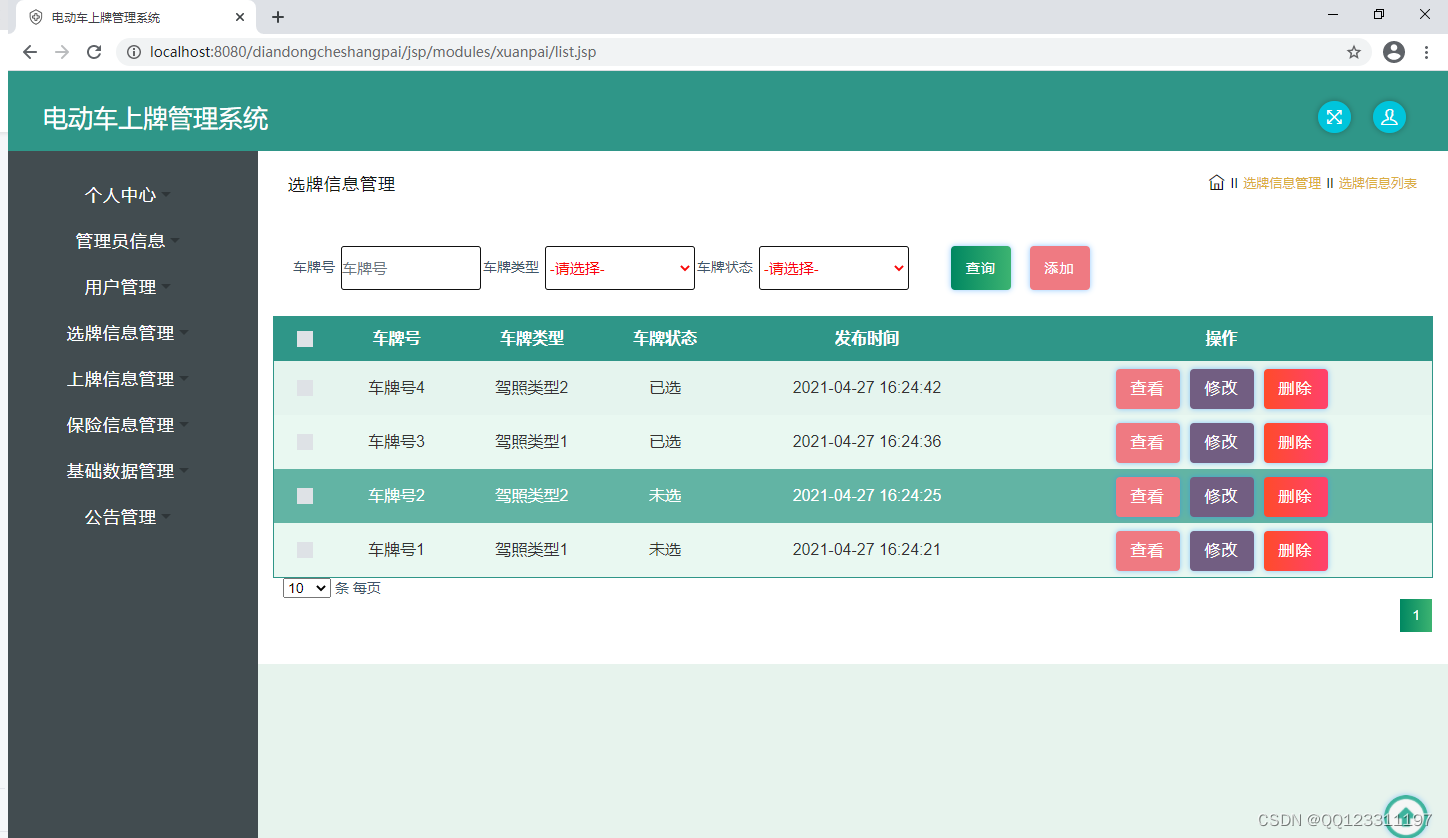Click 选牌信息管理 breadcrumb link
Screen dimensions: 1448x838
(1282, 183)
